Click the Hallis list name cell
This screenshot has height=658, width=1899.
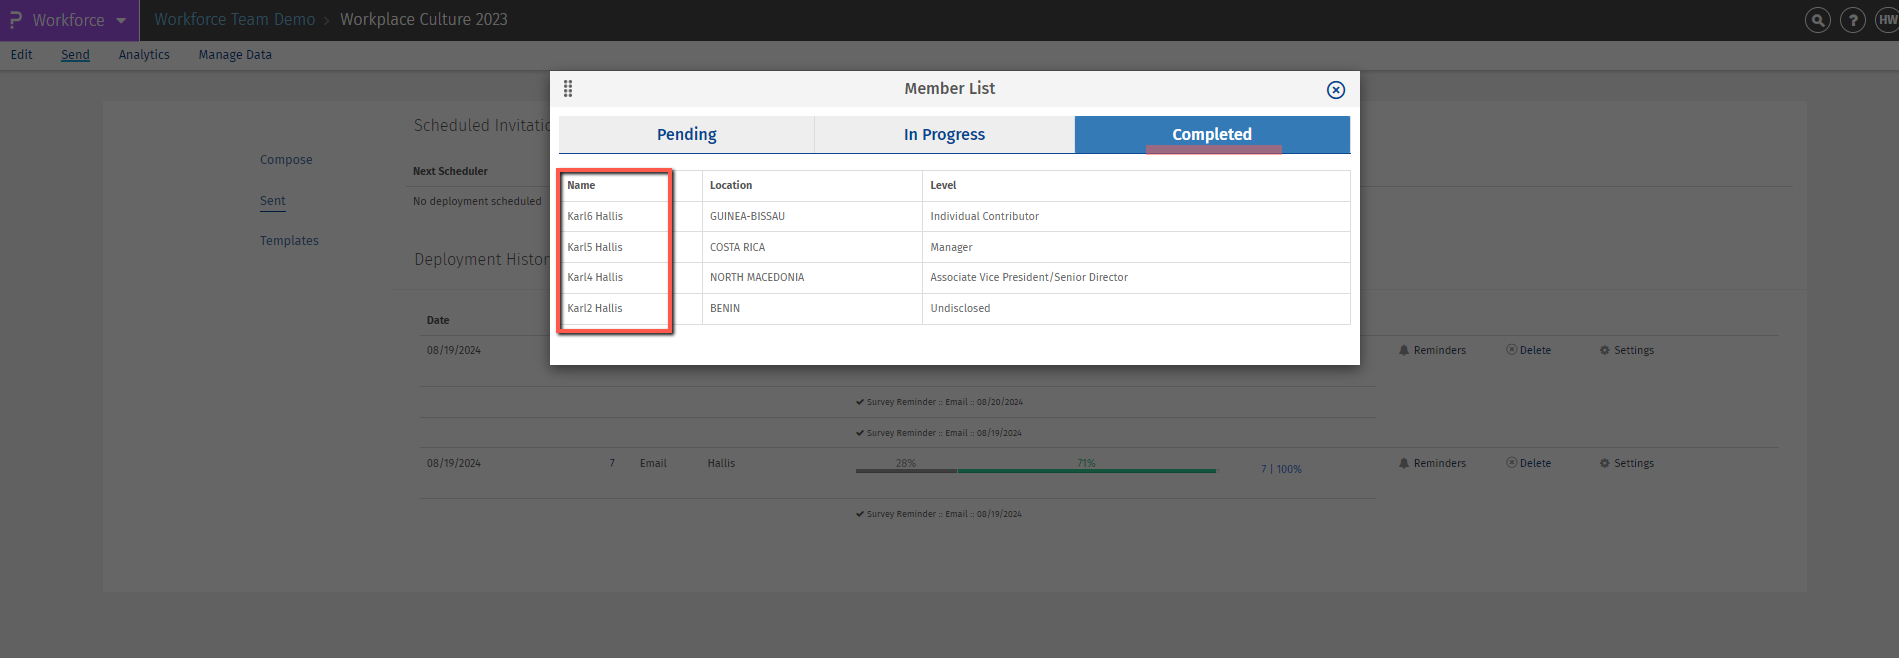coord(721,463)
